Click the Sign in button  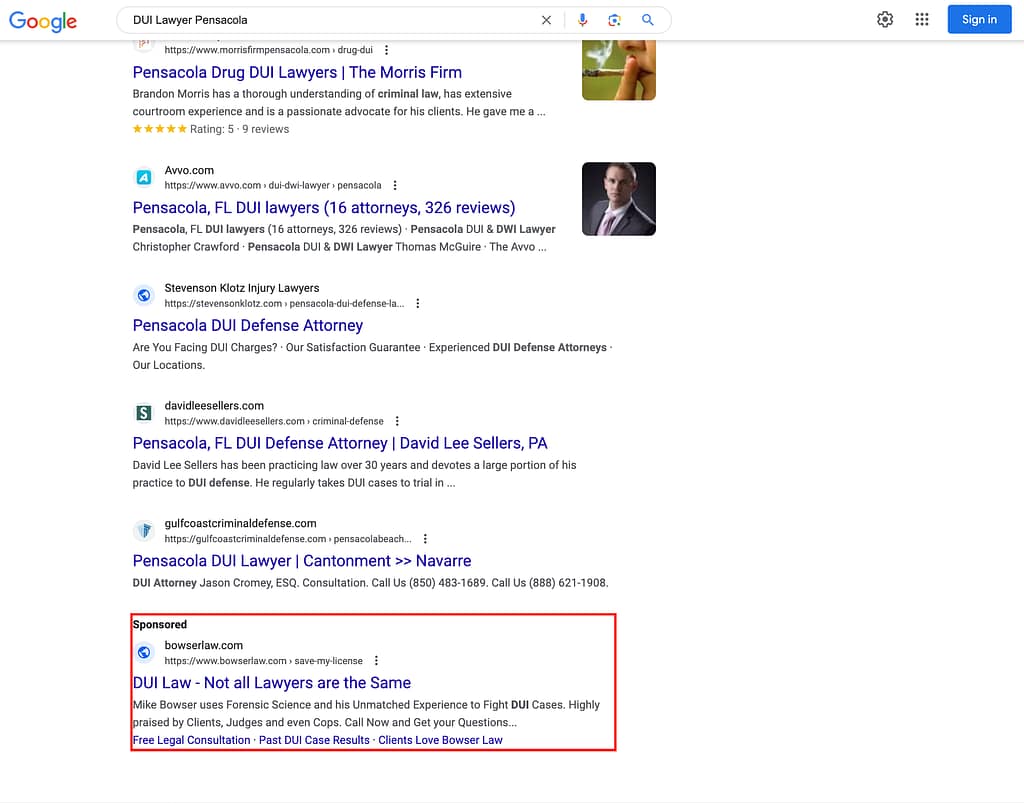pyautogui.click(x=979, y=20)
